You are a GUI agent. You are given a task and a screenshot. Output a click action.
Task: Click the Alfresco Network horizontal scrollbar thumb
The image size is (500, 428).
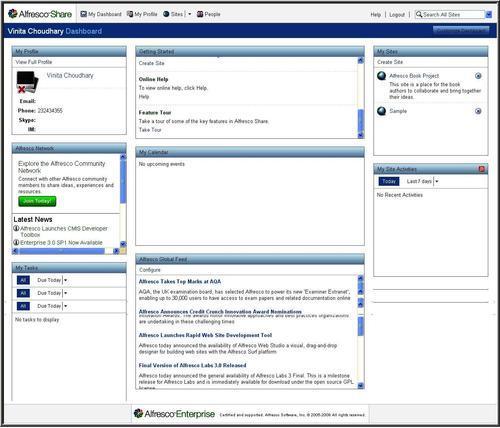62,251
